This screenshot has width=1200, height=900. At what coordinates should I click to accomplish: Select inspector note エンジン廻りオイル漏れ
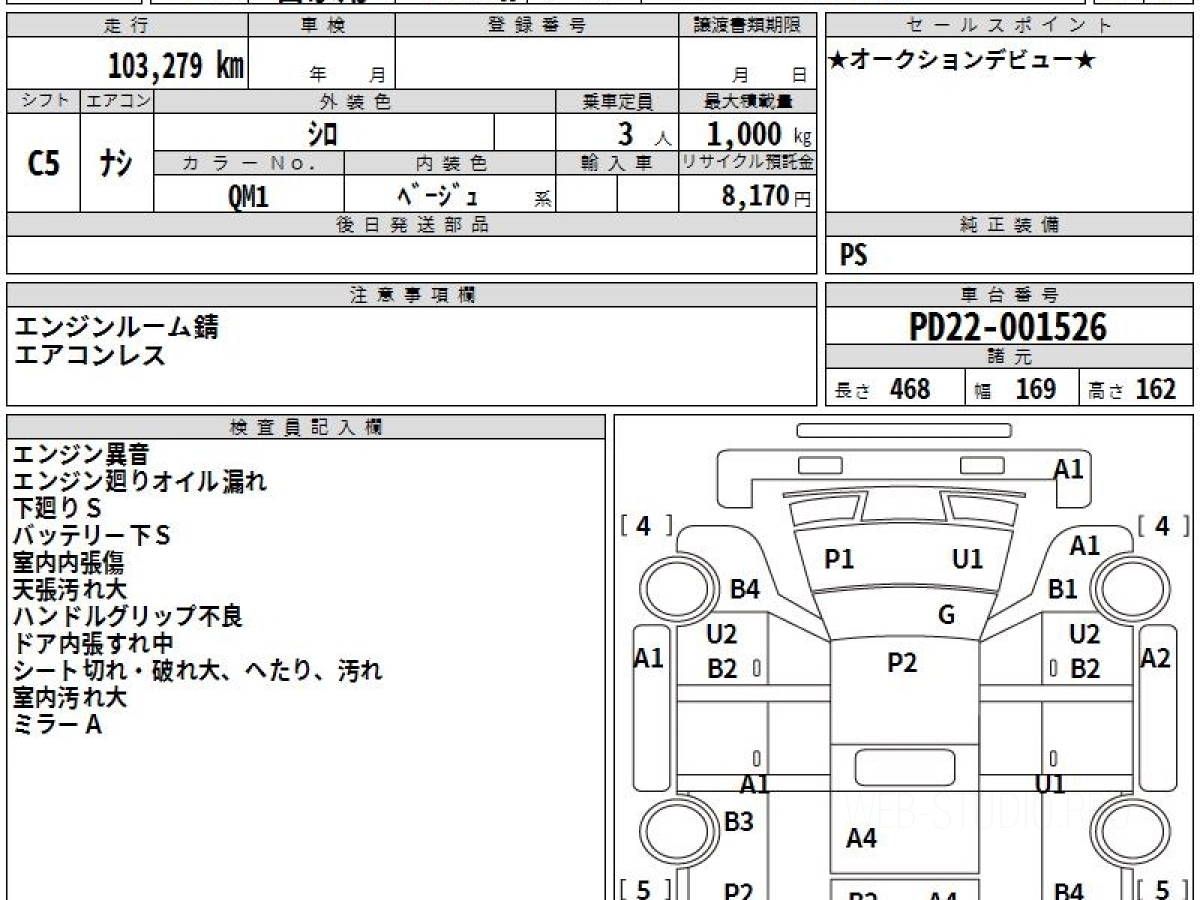point(140,482)
